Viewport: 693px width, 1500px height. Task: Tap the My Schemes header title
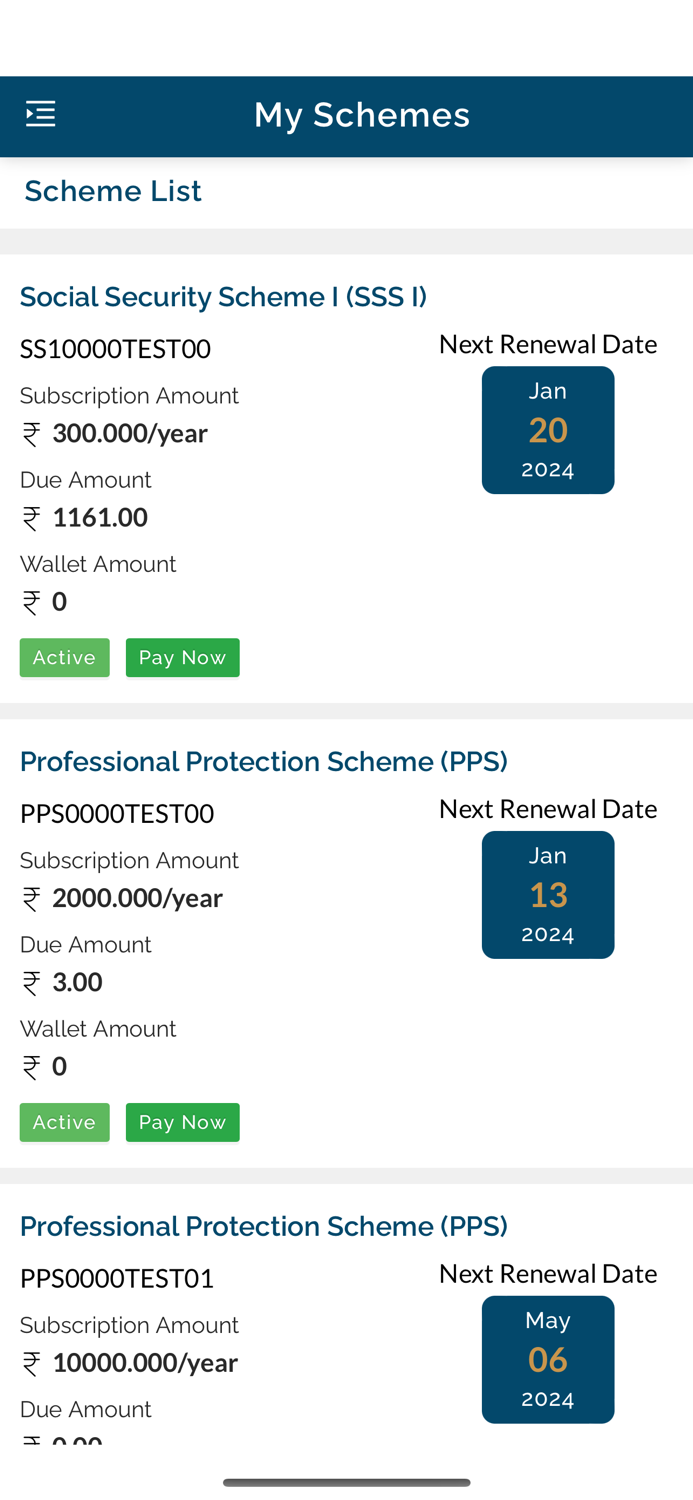[362, 115]
